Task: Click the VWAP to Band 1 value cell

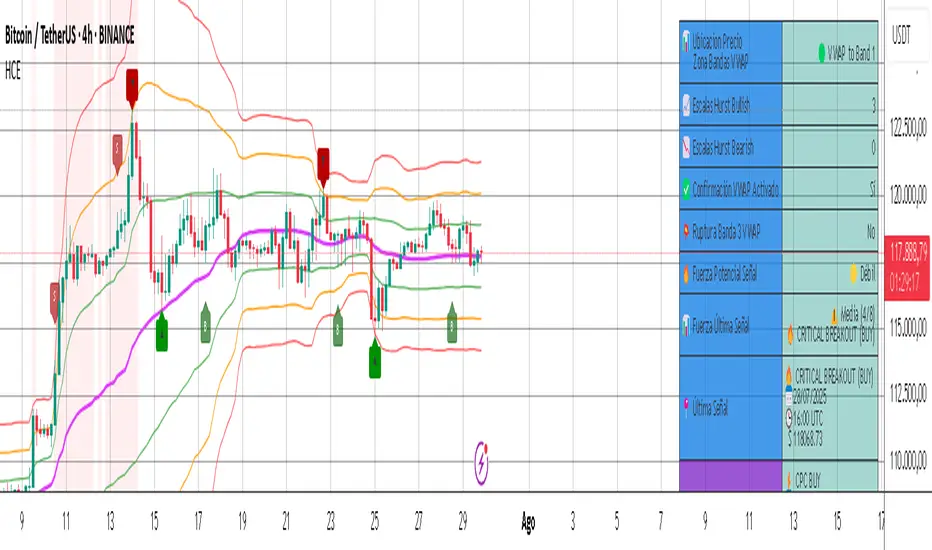Action: (x=830, y=52)
